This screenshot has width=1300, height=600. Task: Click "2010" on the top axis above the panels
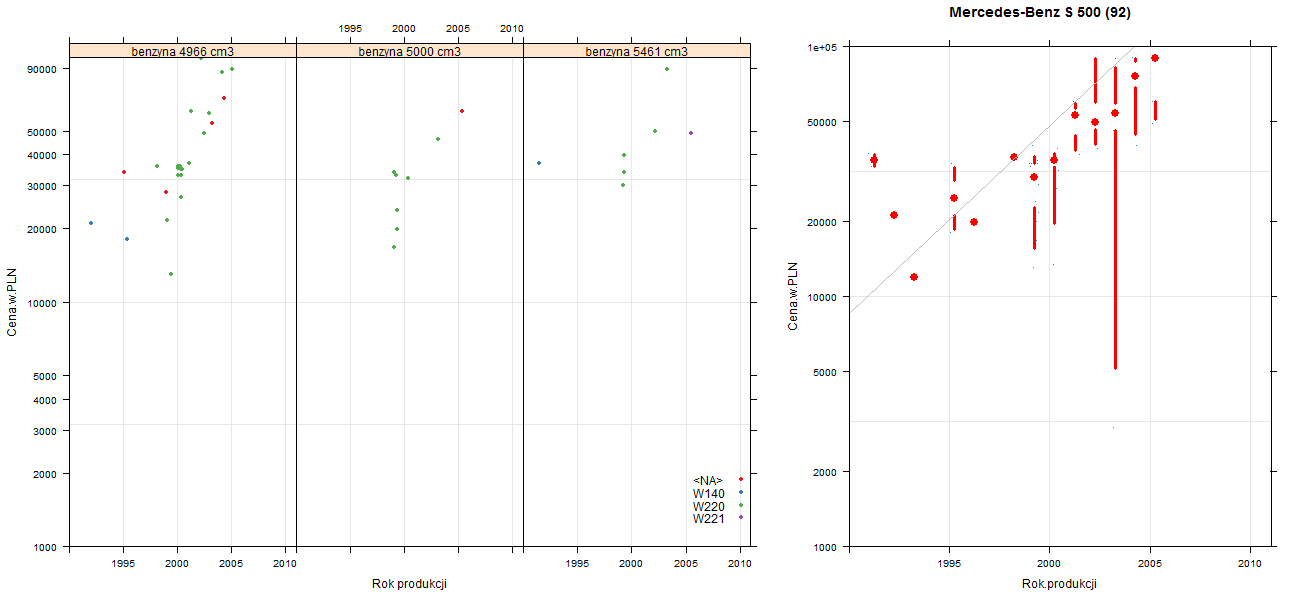click(512, 28)
